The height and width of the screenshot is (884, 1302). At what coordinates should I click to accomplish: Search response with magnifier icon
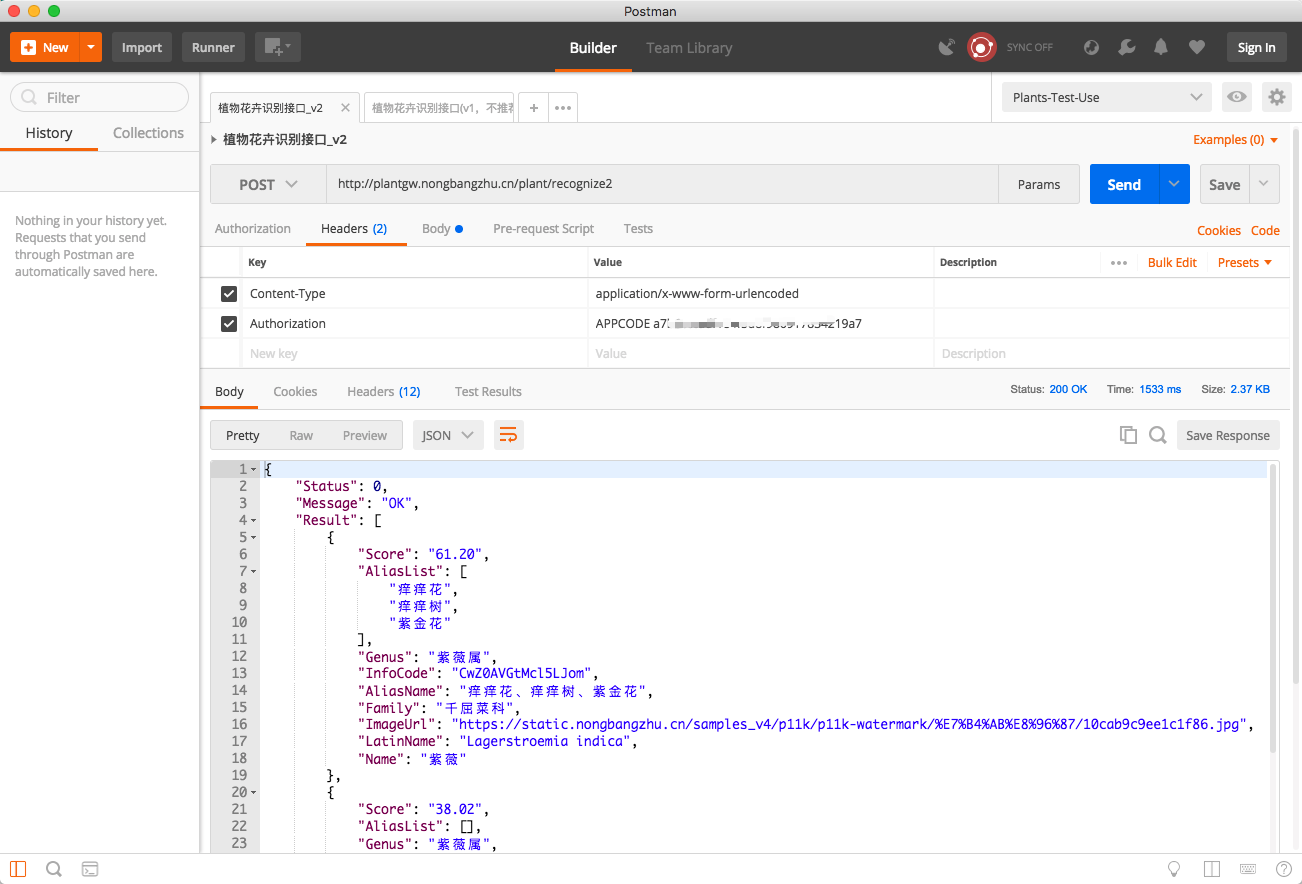1158,435
